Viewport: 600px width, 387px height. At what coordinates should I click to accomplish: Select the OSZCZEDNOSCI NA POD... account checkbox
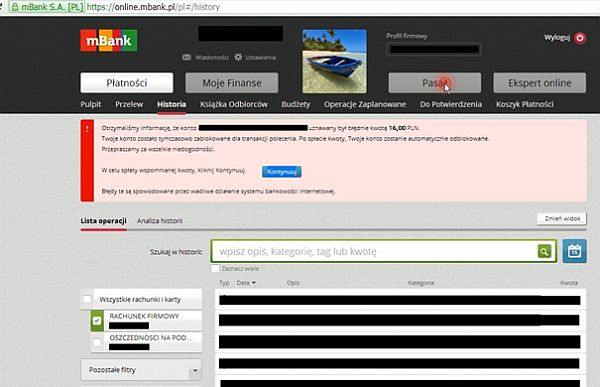click(x=97, y=342)
